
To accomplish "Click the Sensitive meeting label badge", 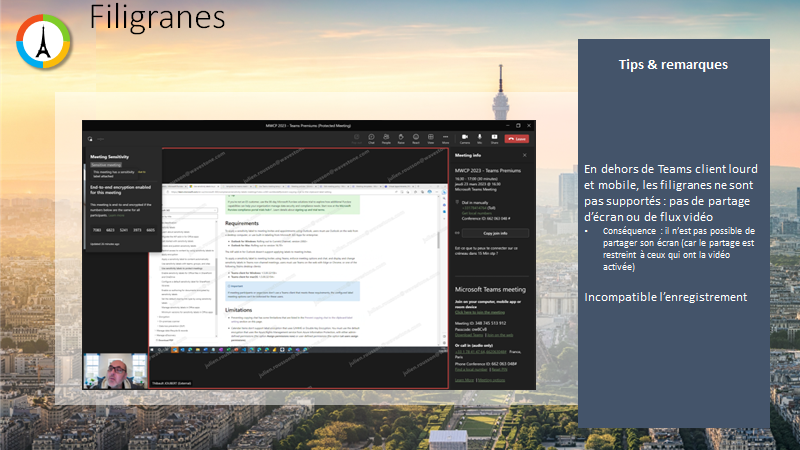I will (106, 165).
